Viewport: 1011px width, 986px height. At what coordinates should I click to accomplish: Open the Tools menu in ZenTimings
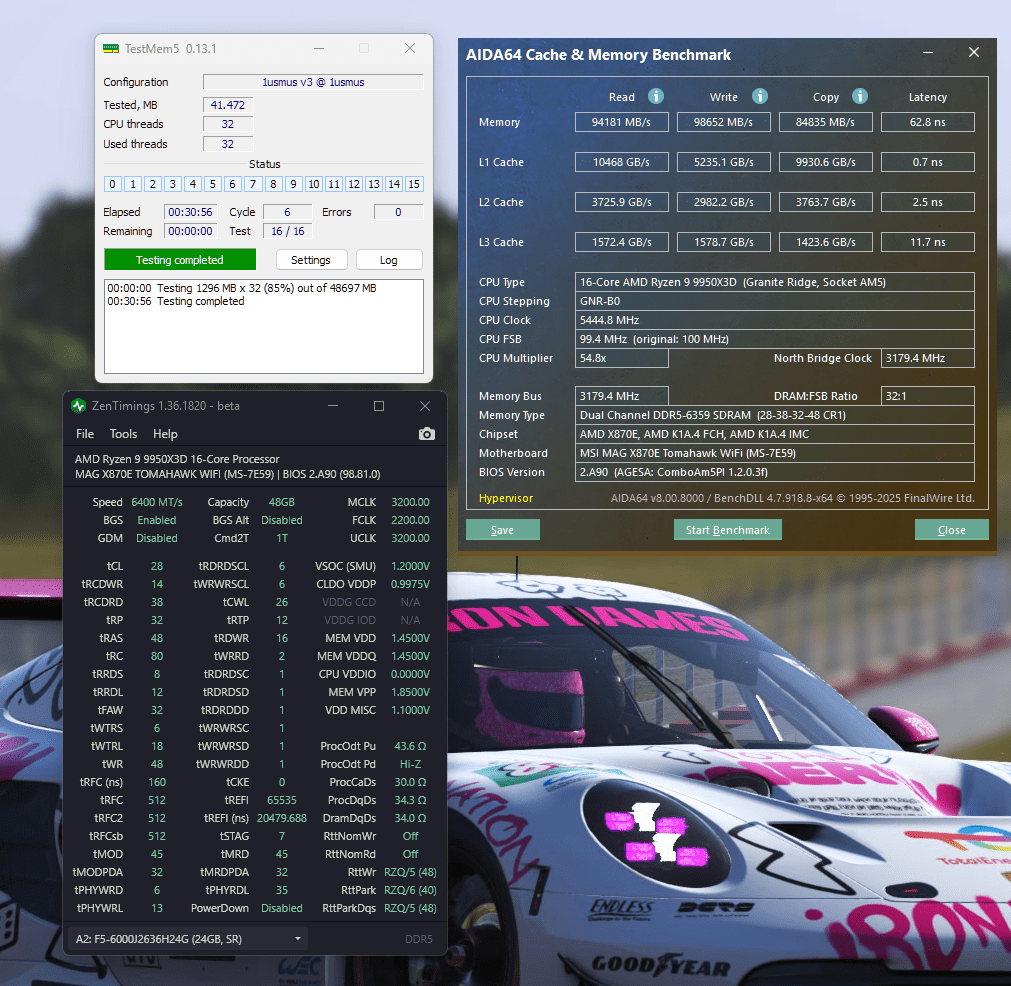click(123, 434)
